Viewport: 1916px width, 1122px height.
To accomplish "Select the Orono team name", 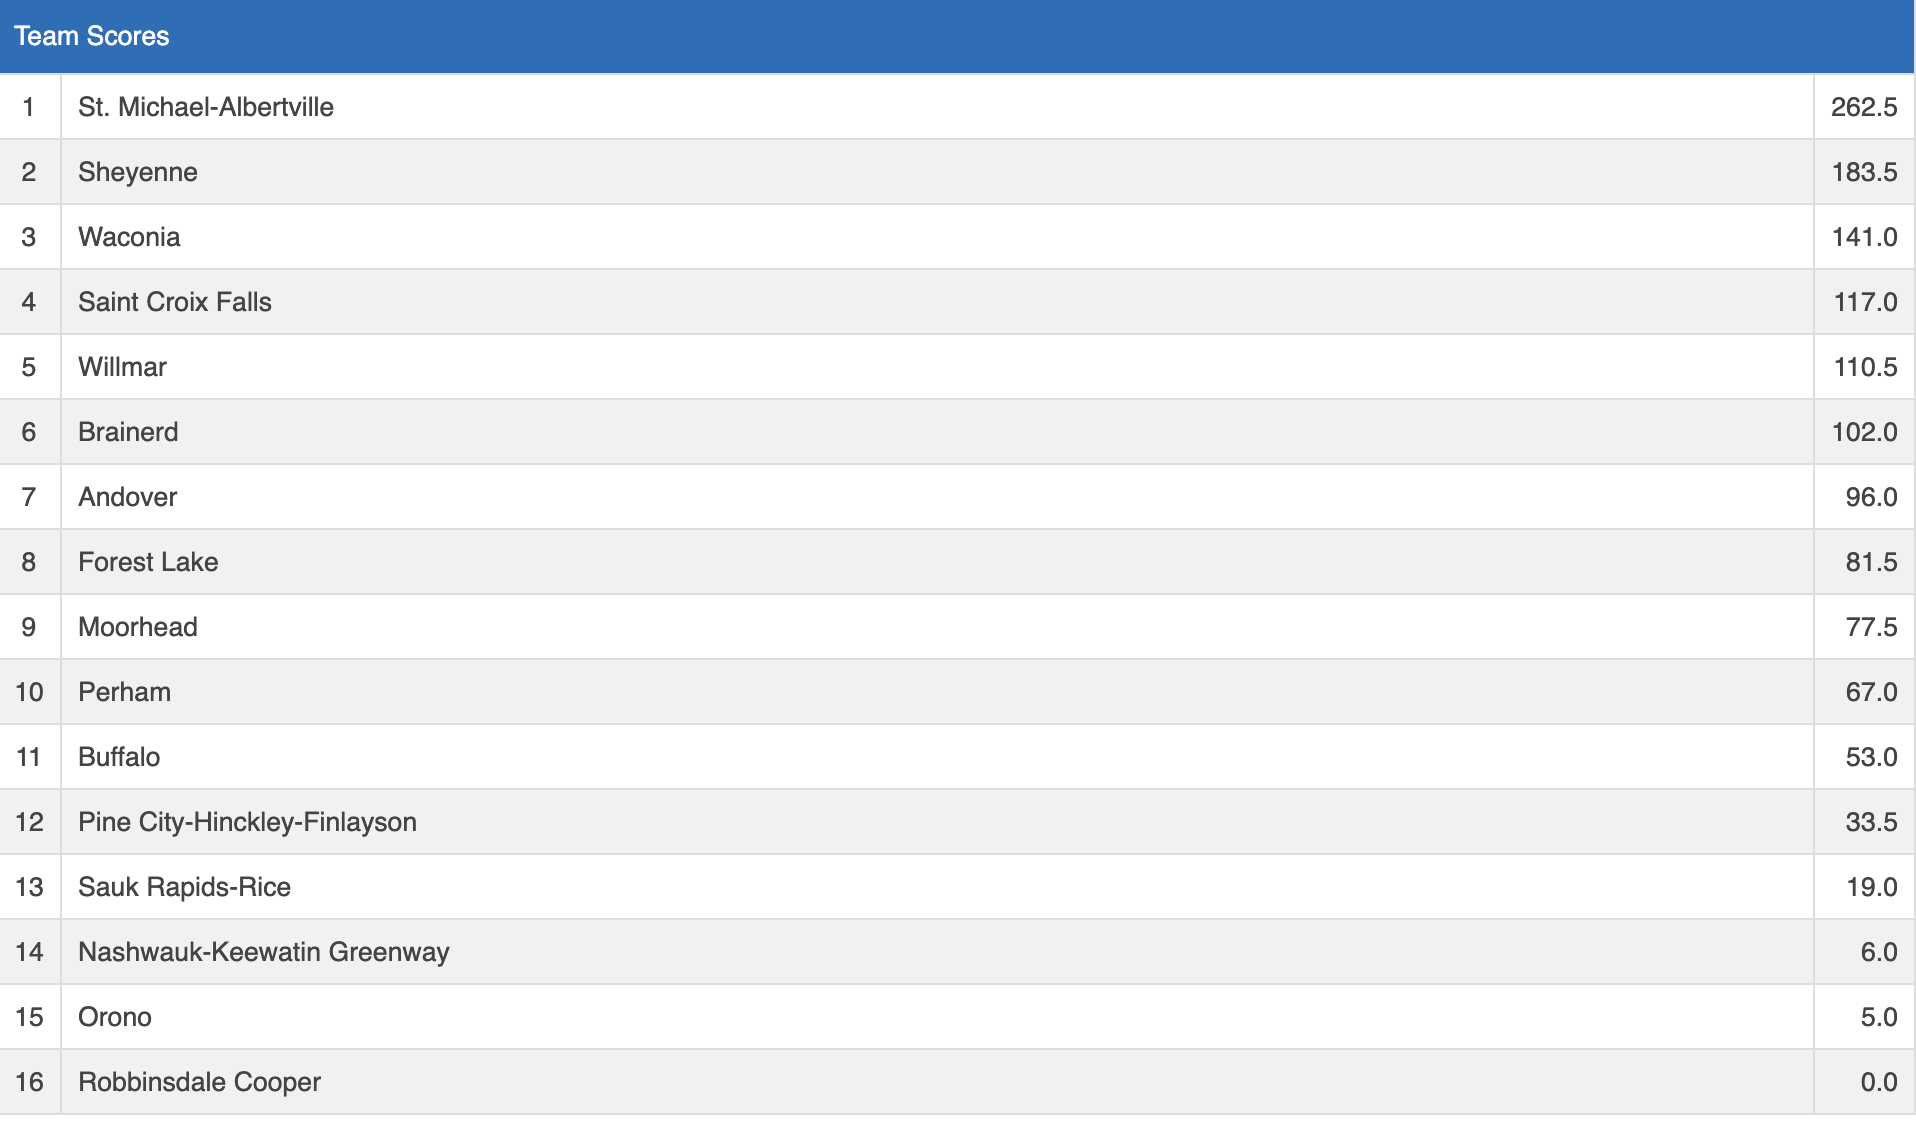I will point(115,1017).
